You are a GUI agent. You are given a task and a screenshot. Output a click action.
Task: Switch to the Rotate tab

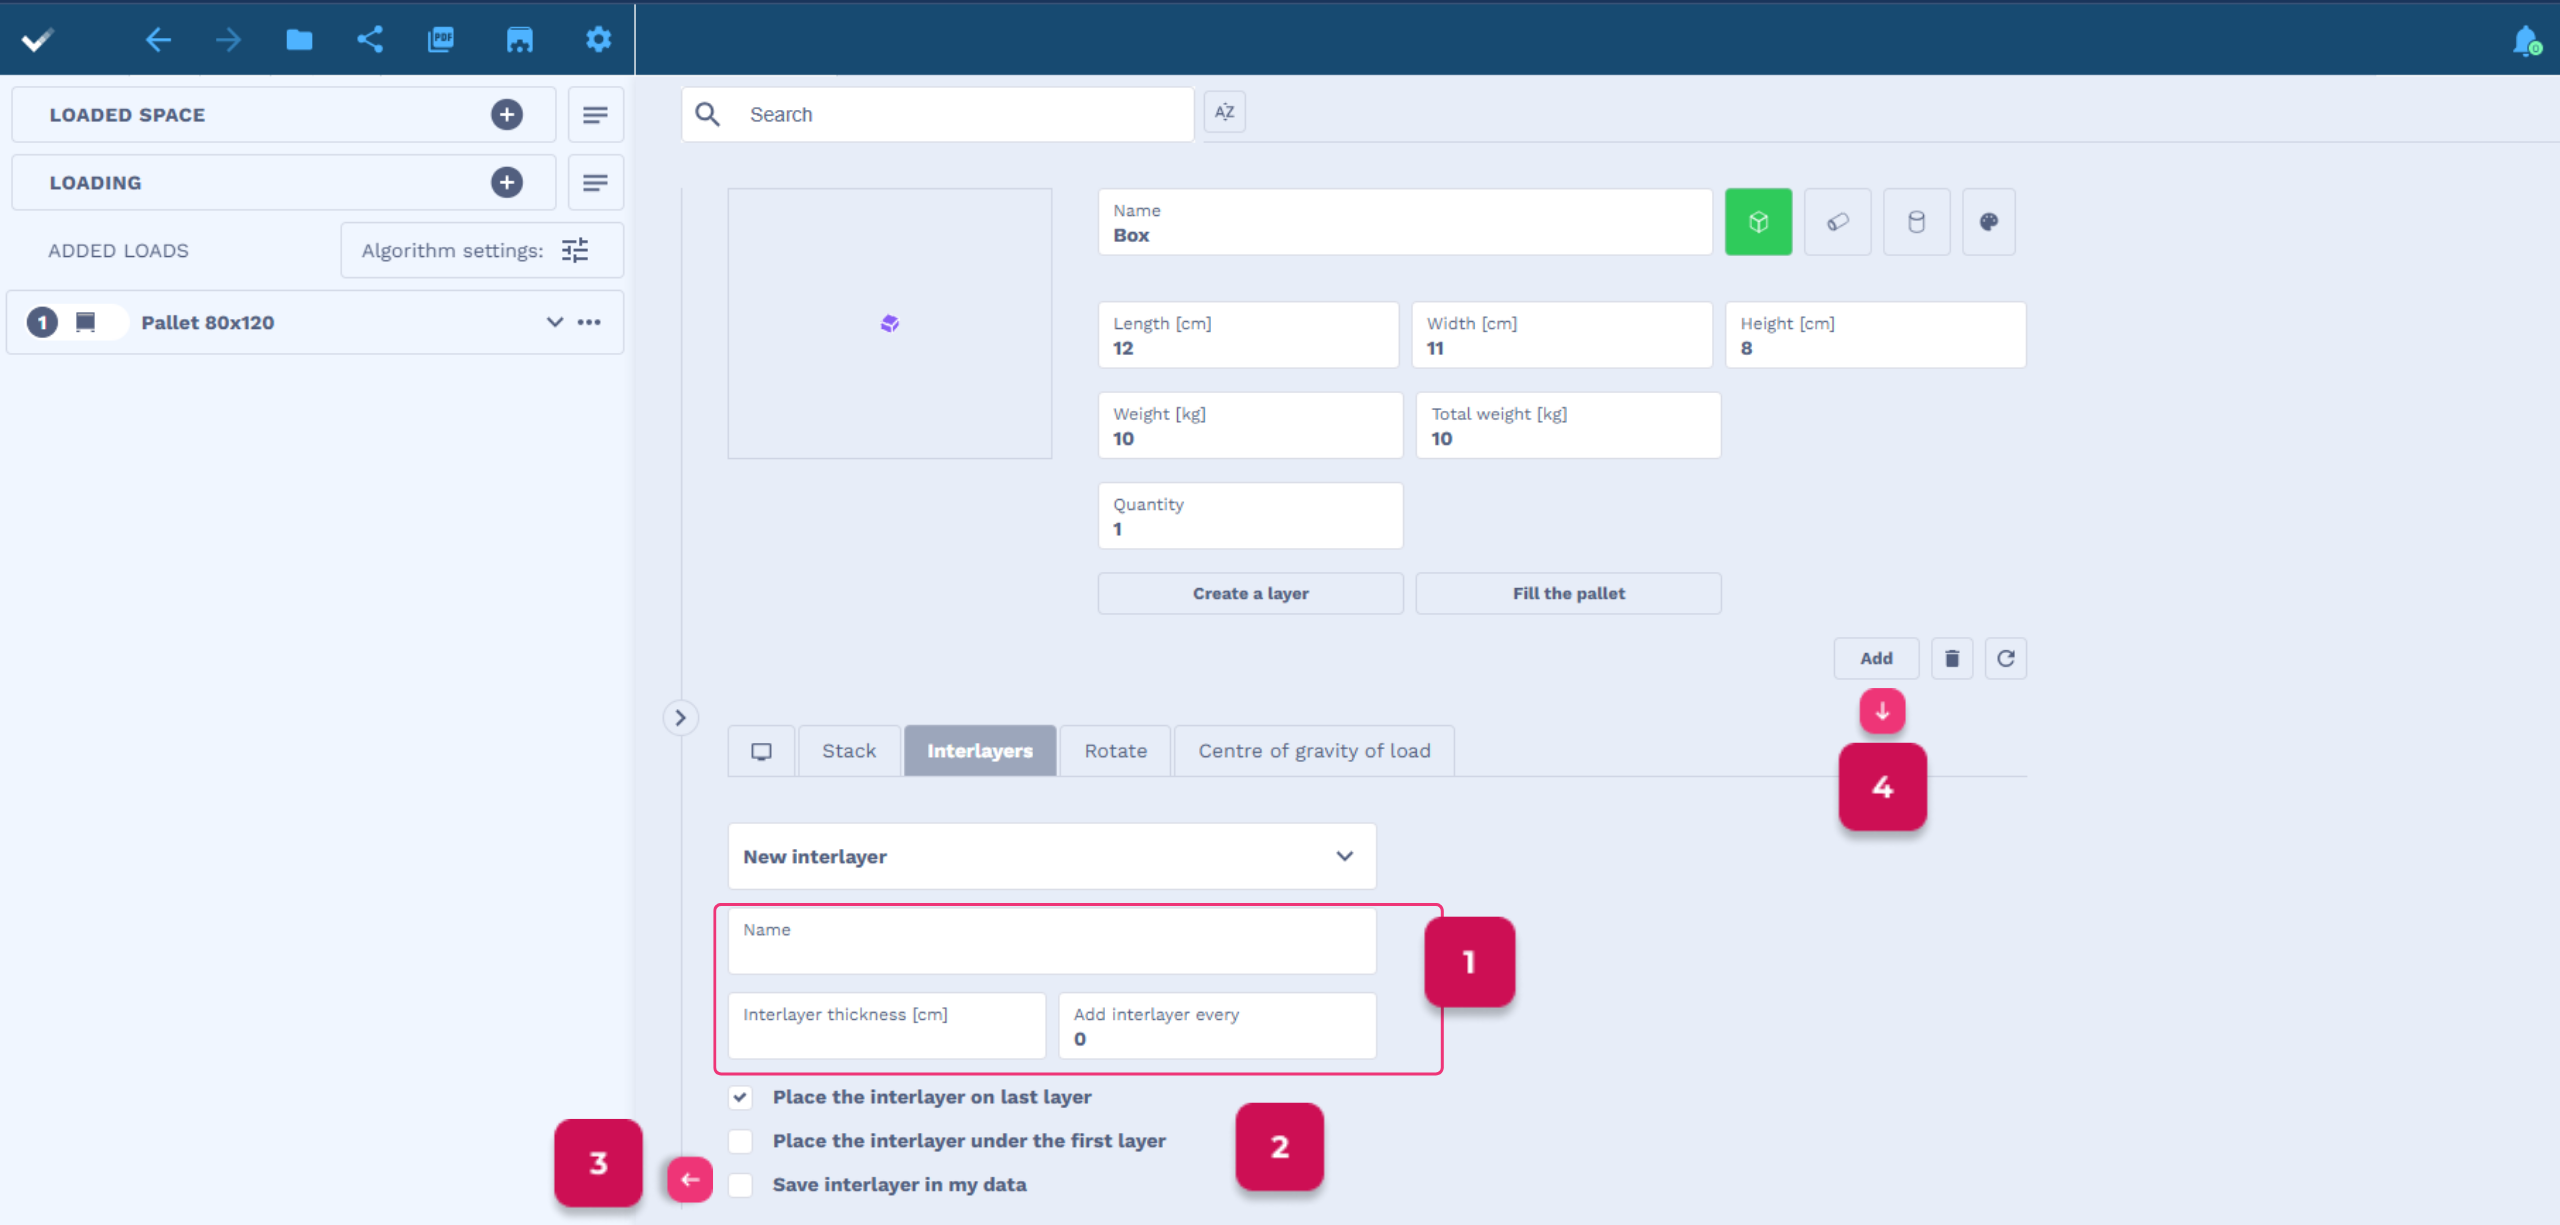(x=1115, y=751)
